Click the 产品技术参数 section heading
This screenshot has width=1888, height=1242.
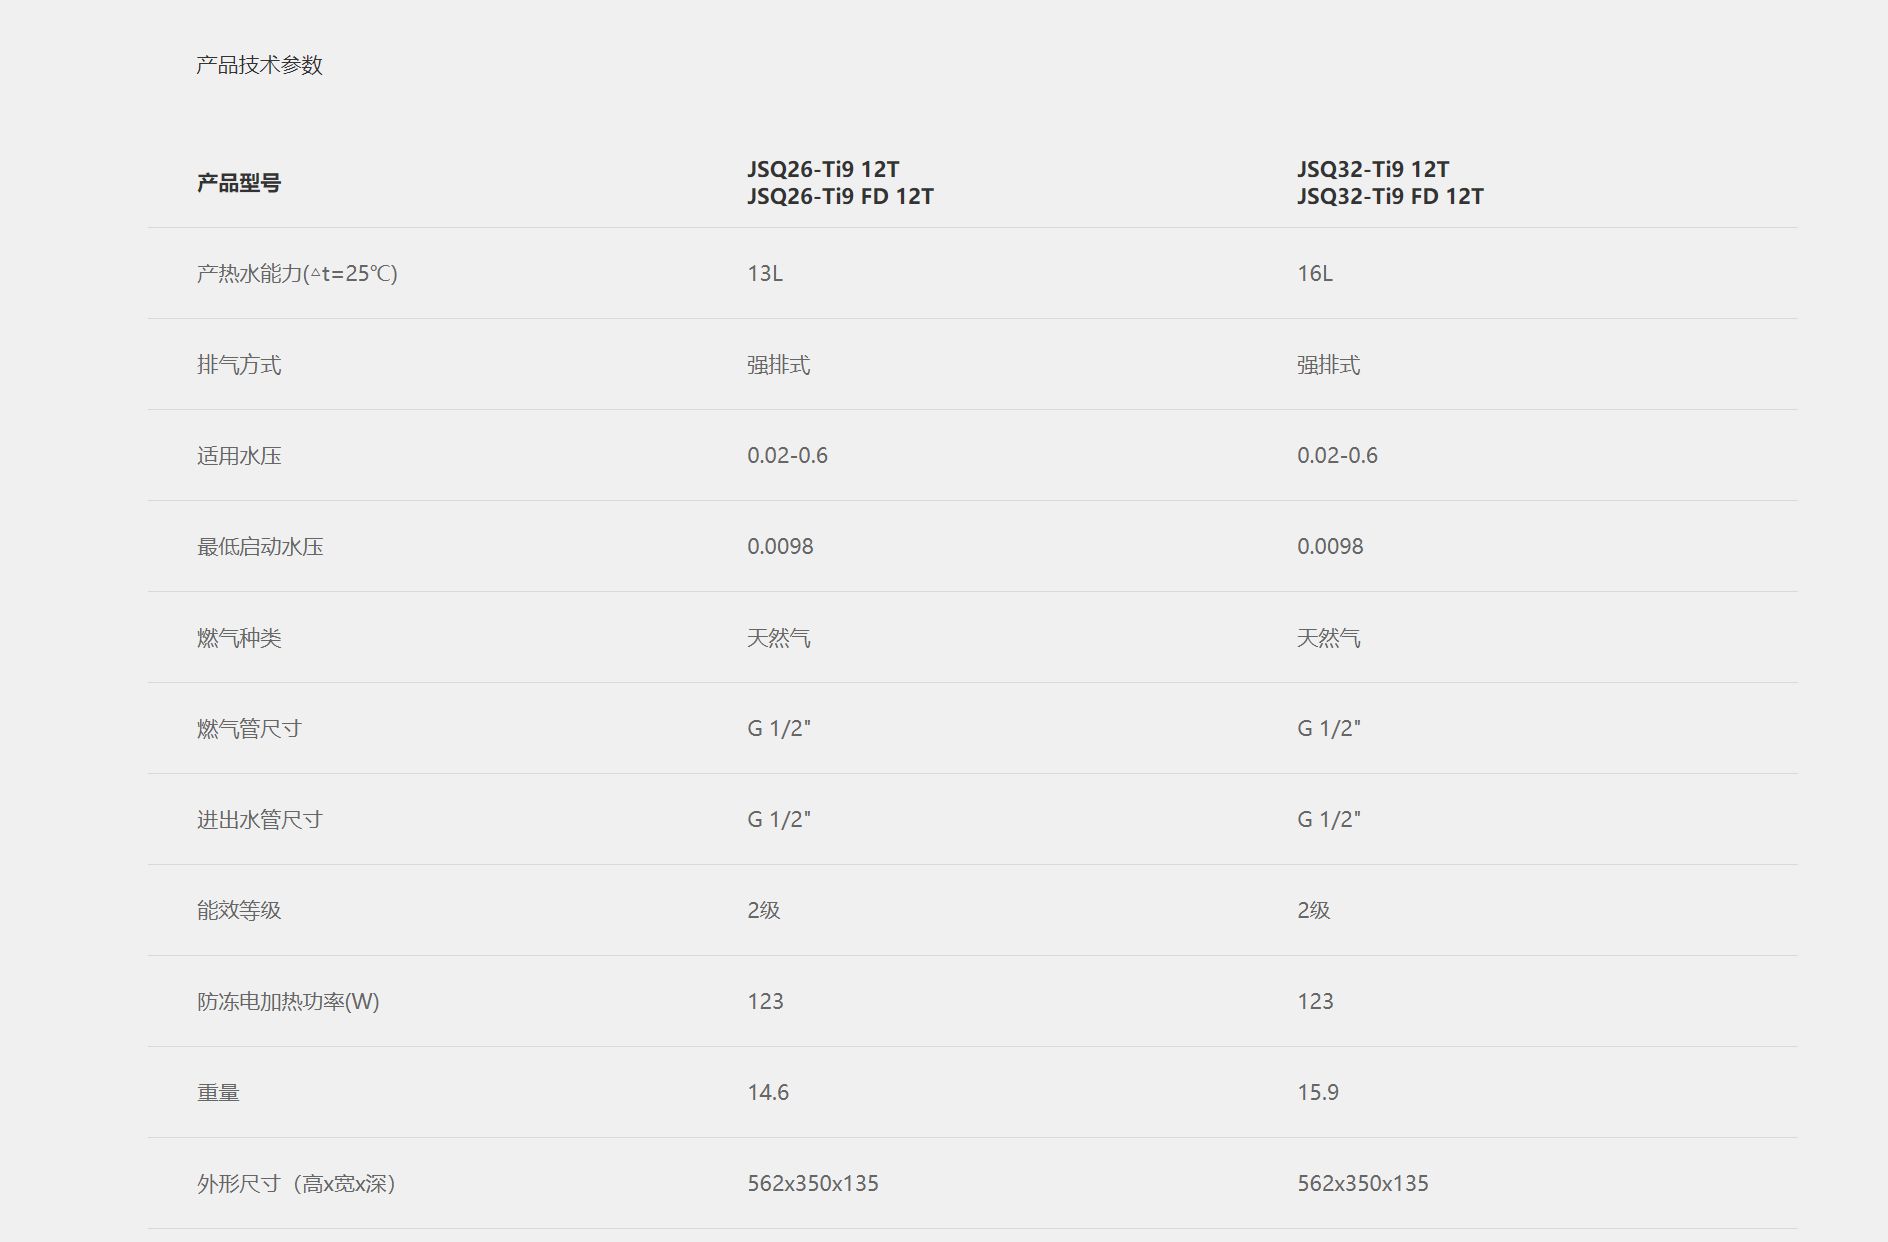point(259,65)
